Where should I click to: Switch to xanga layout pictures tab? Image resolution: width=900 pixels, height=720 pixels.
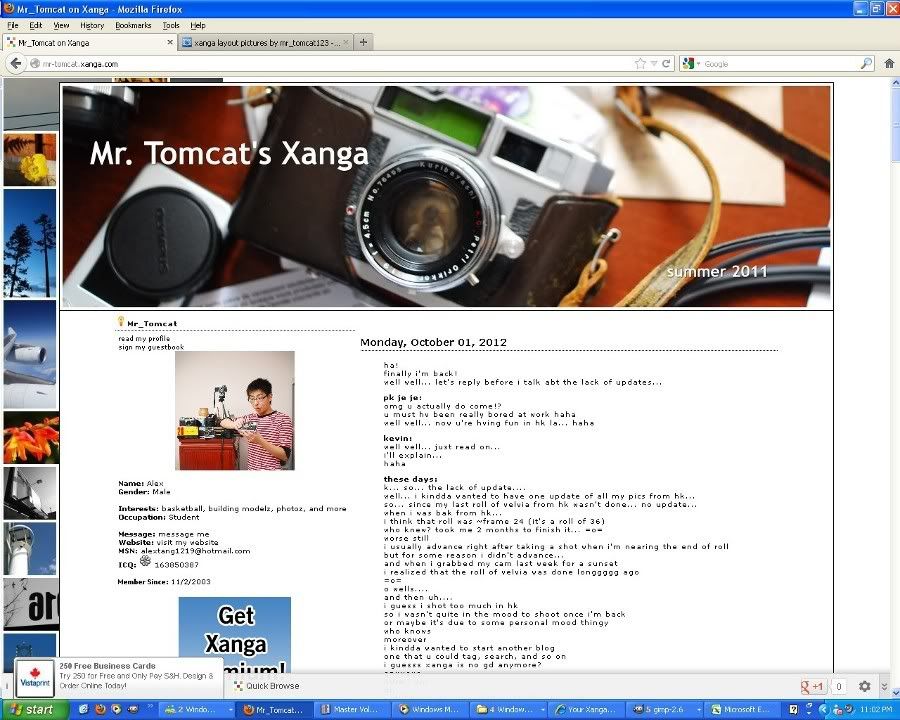pyautogui.click(x=266, y=42)
